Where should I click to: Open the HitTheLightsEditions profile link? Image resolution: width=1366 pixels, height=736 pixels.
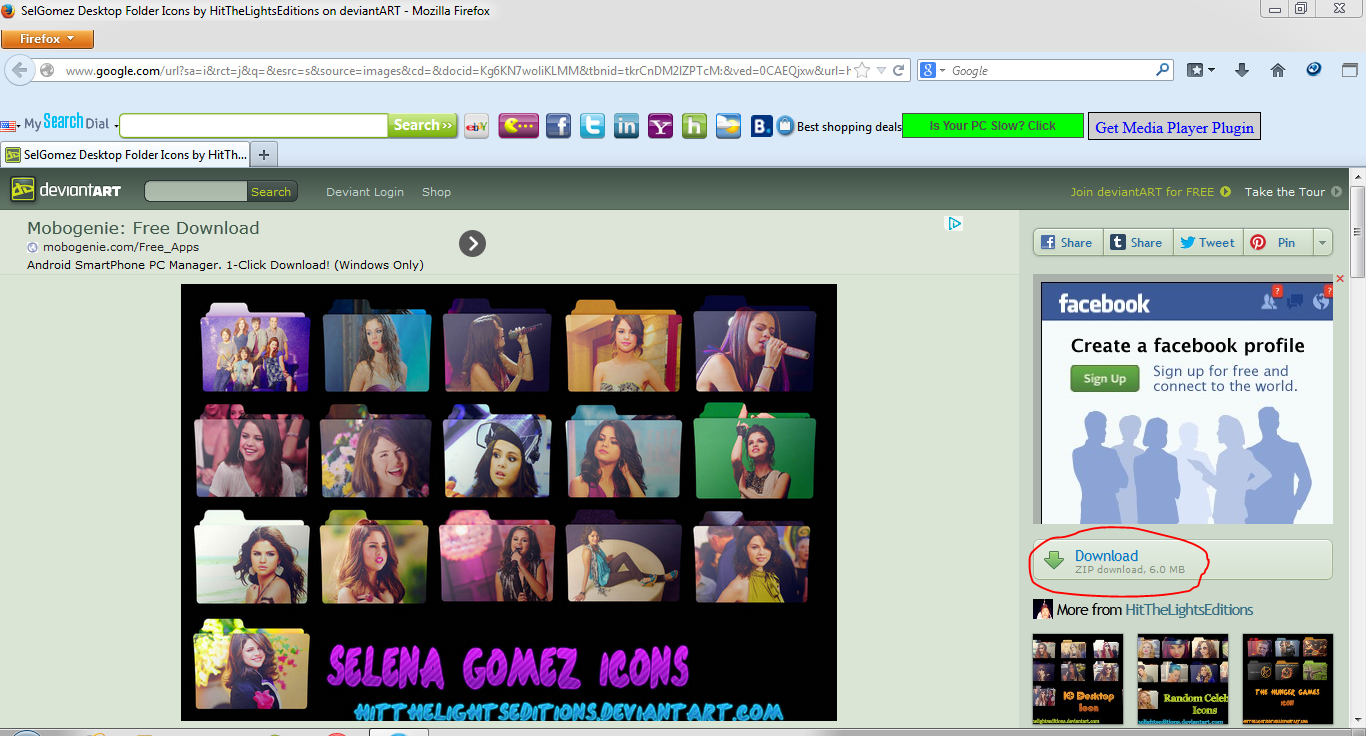1189,610
